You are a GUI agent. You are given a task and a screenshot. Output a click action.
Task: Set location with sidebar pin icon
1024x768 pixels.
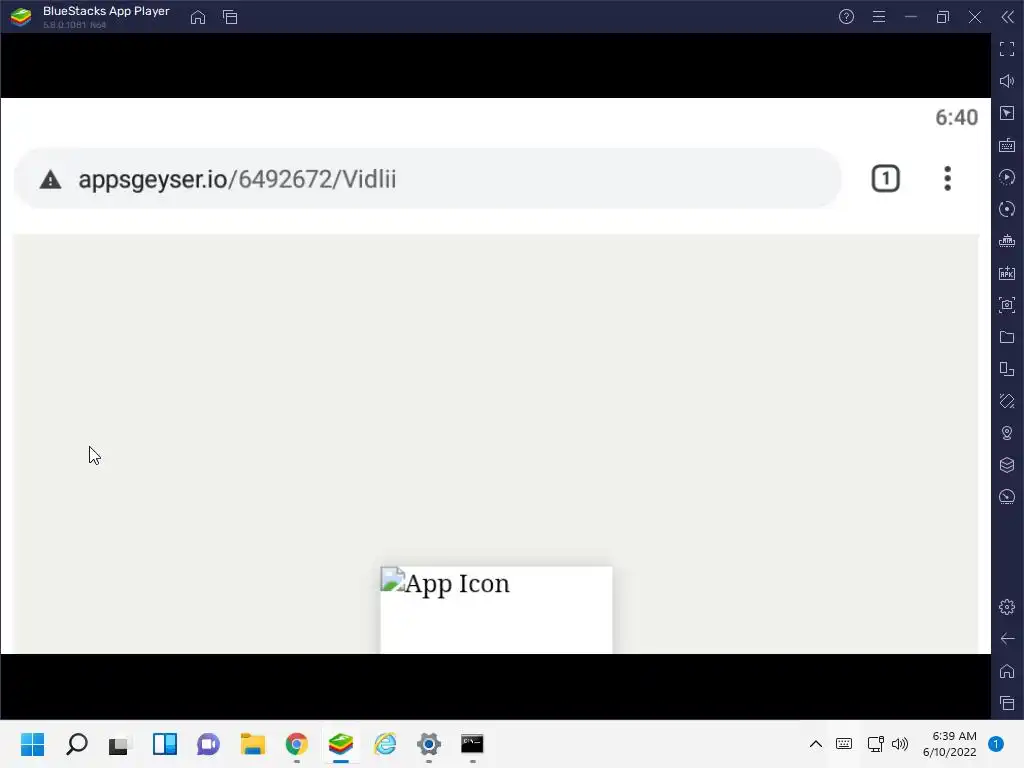[1007, 433]
